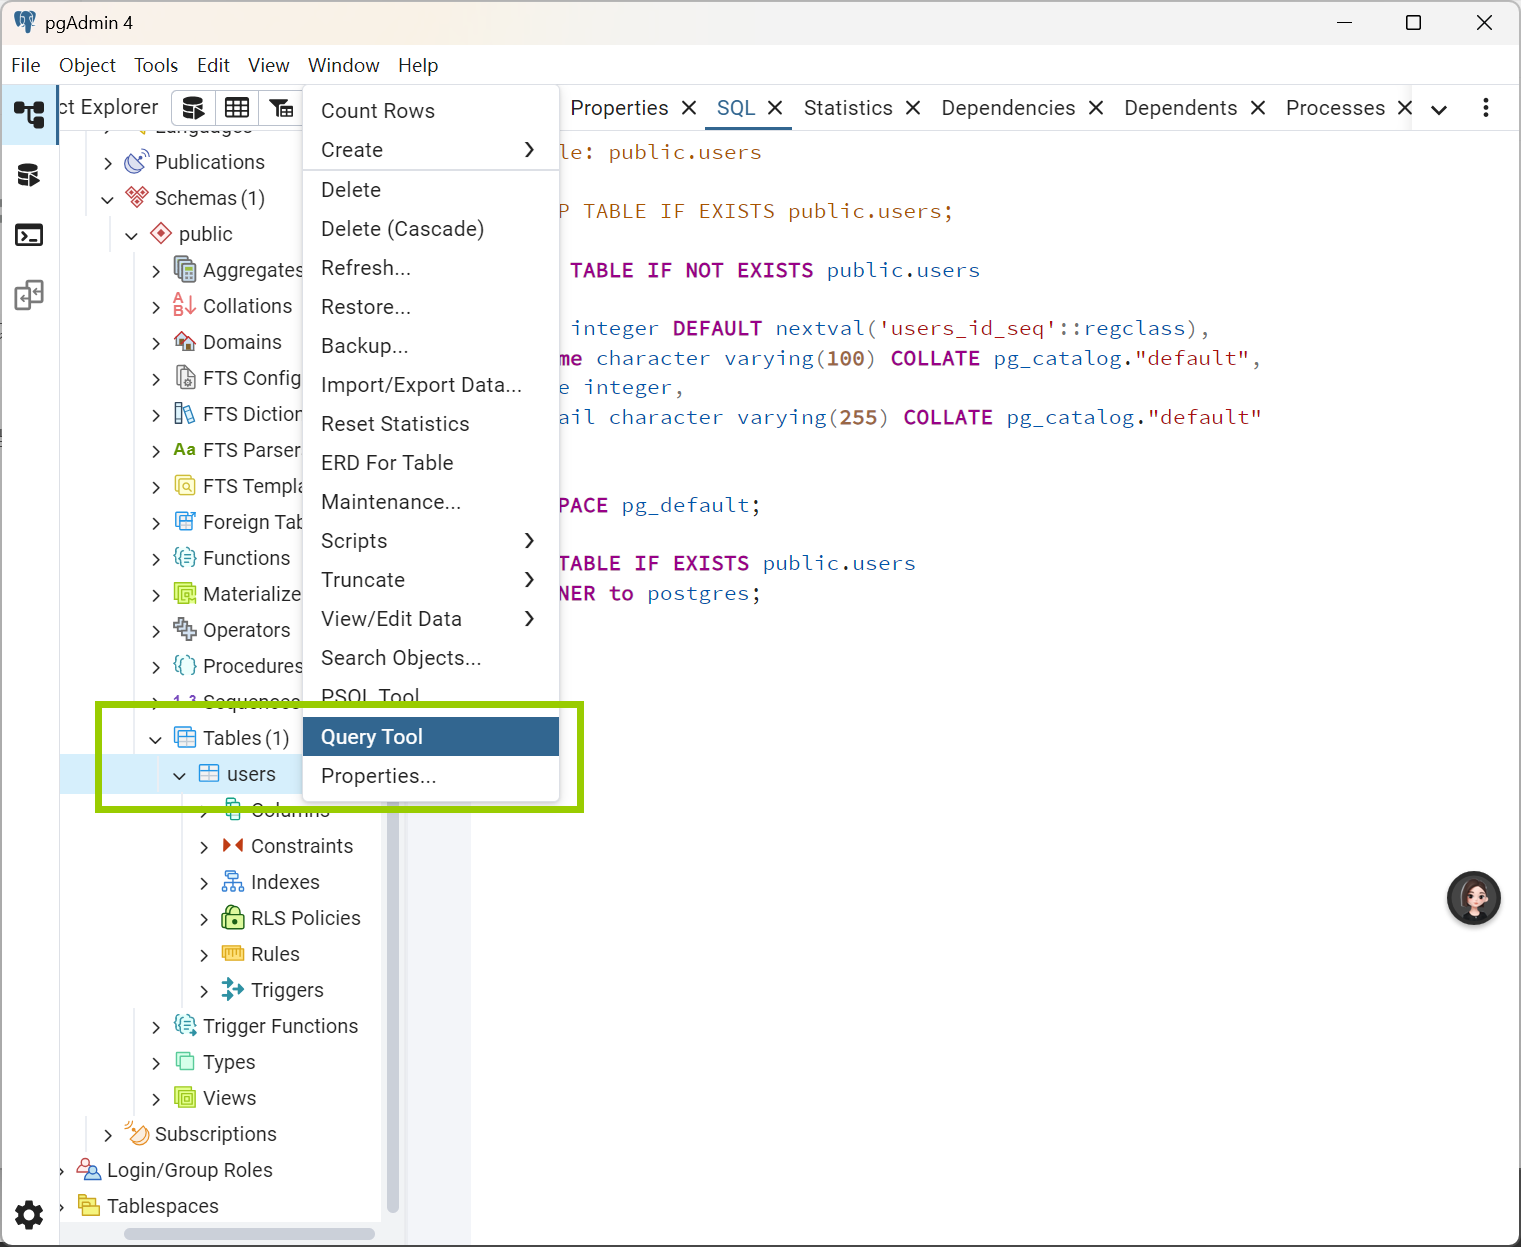Open the Scripts submenu arrow

pos(529,541)
